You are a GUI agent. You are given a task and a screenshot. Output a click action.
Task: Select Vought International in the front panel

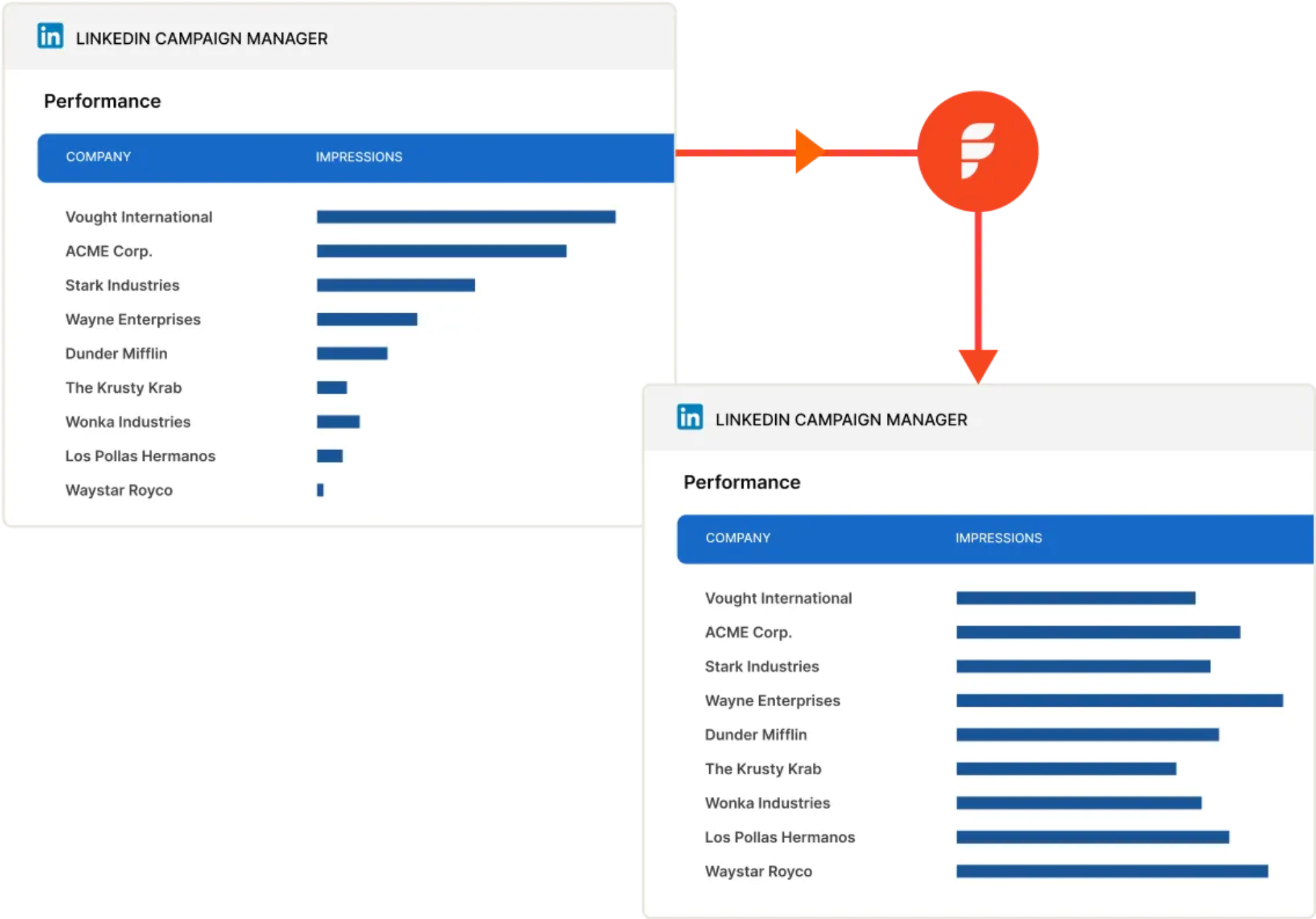coord(779,598)
